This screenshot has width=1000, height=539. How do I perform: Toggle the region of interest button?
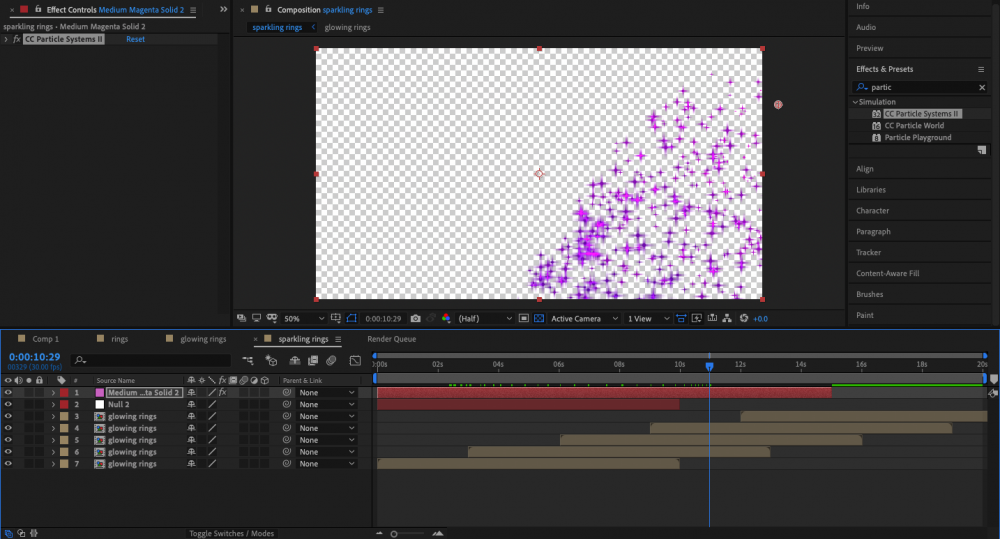click(524, 319)
